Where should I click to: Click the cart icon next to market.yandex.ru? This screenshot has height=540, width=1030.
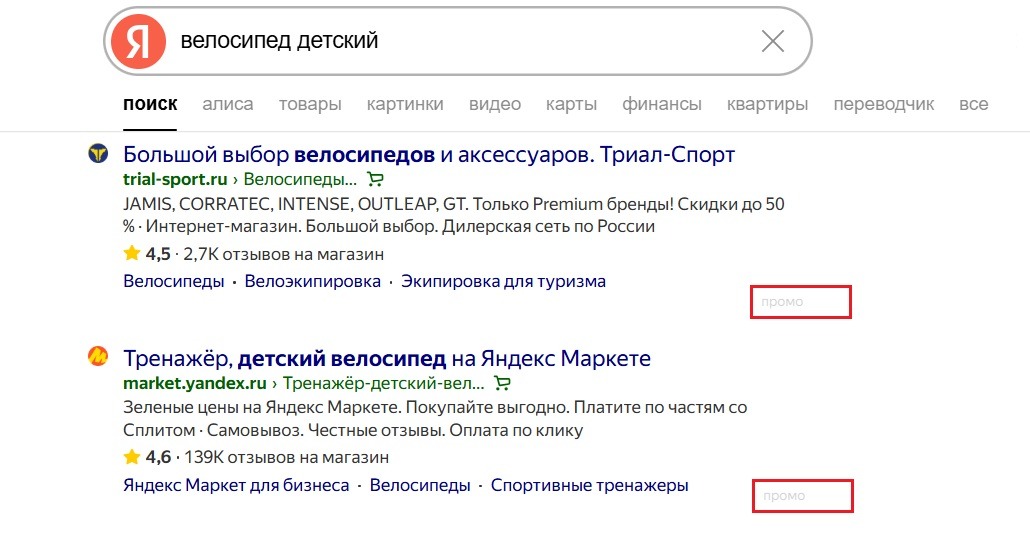[x=502, y=383]
